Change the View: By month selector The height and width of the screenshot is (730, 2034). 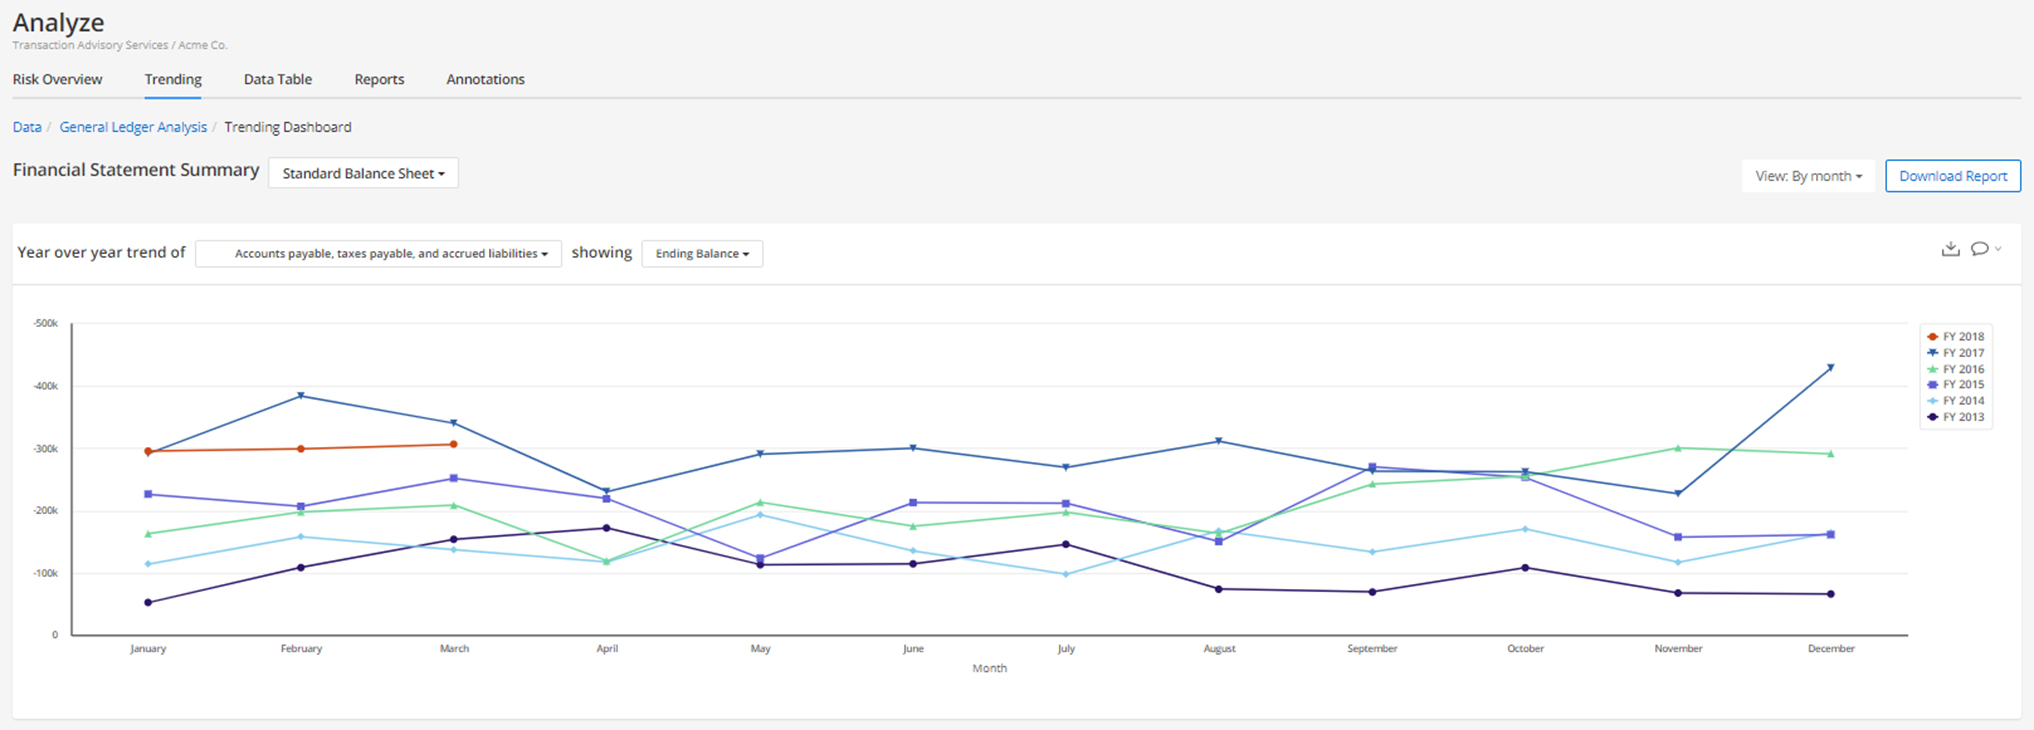tap(1808, 176)
